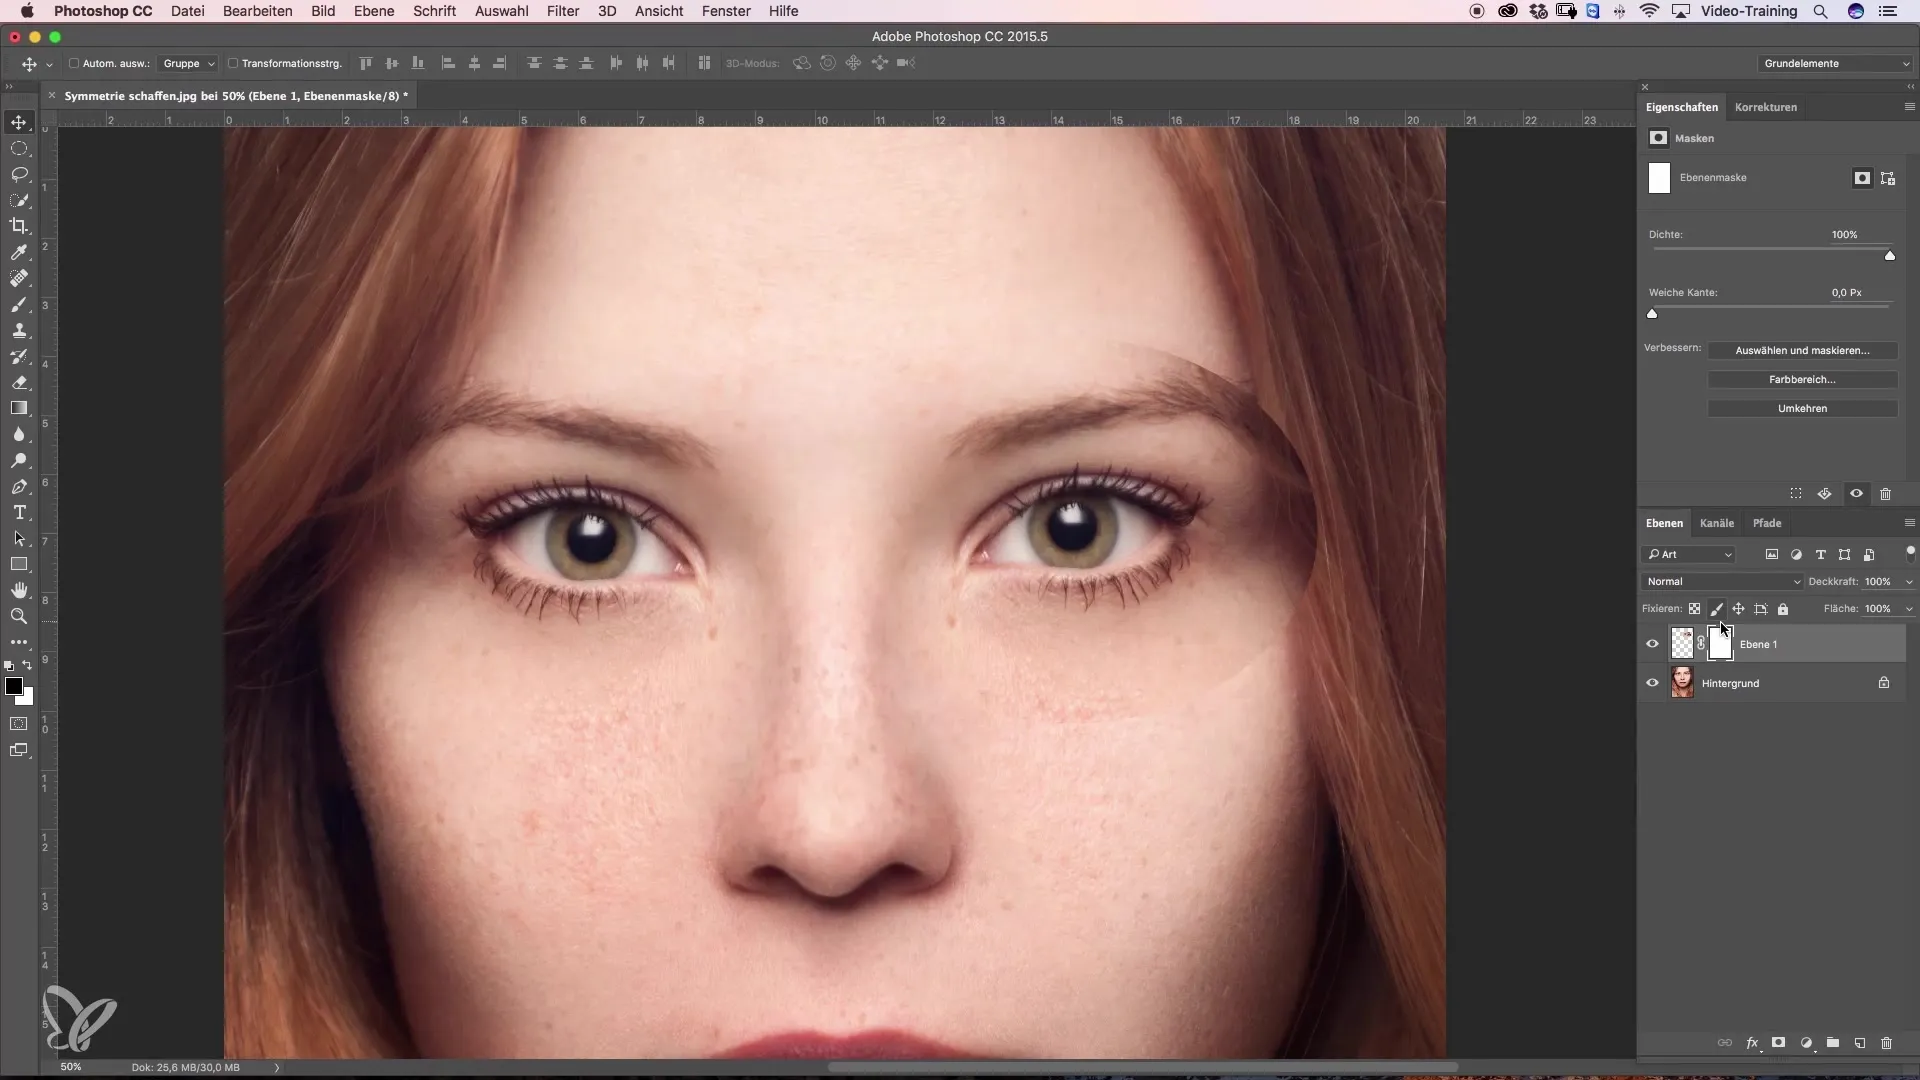Screen dimensions: 1920x1080
Task: Open the tool preset picker arrow
Action: (49, 64)
